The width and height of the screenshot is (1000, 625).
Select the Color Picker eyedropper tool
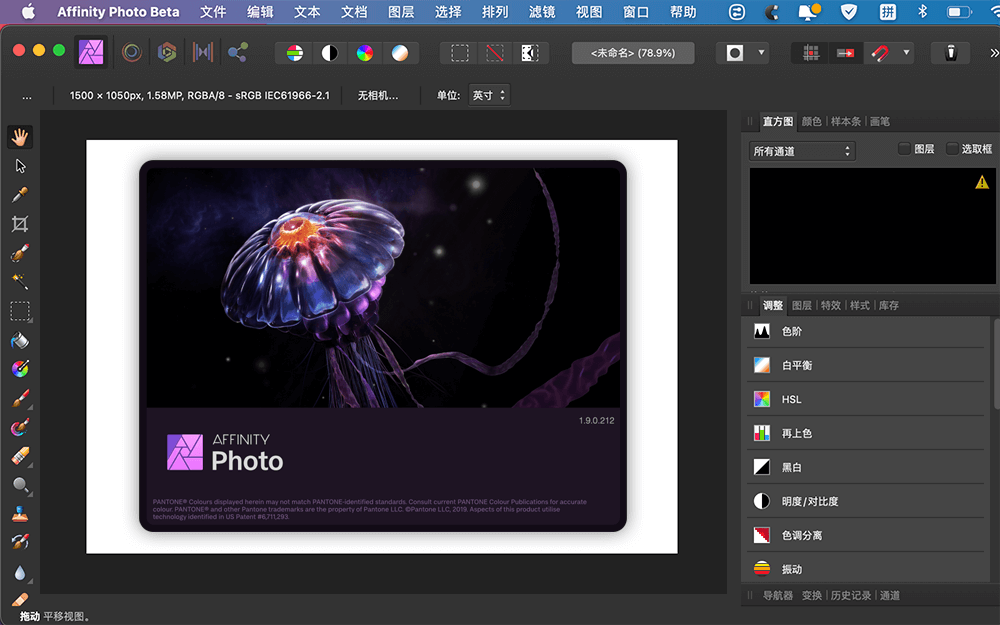(x=20, y=195)
